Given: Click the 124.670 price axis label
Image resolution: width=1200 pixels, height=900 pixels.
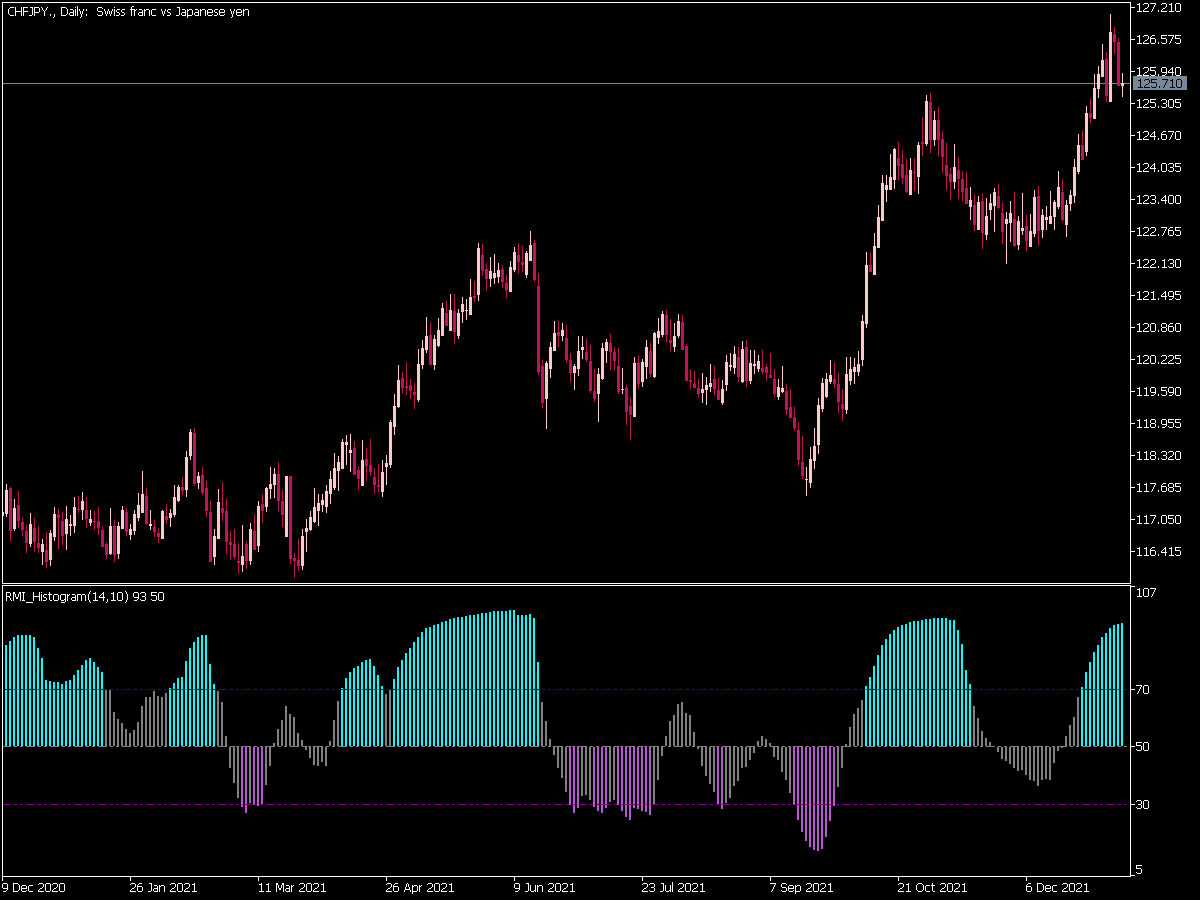Looking at the screenshot, I should coord(1159,136).
